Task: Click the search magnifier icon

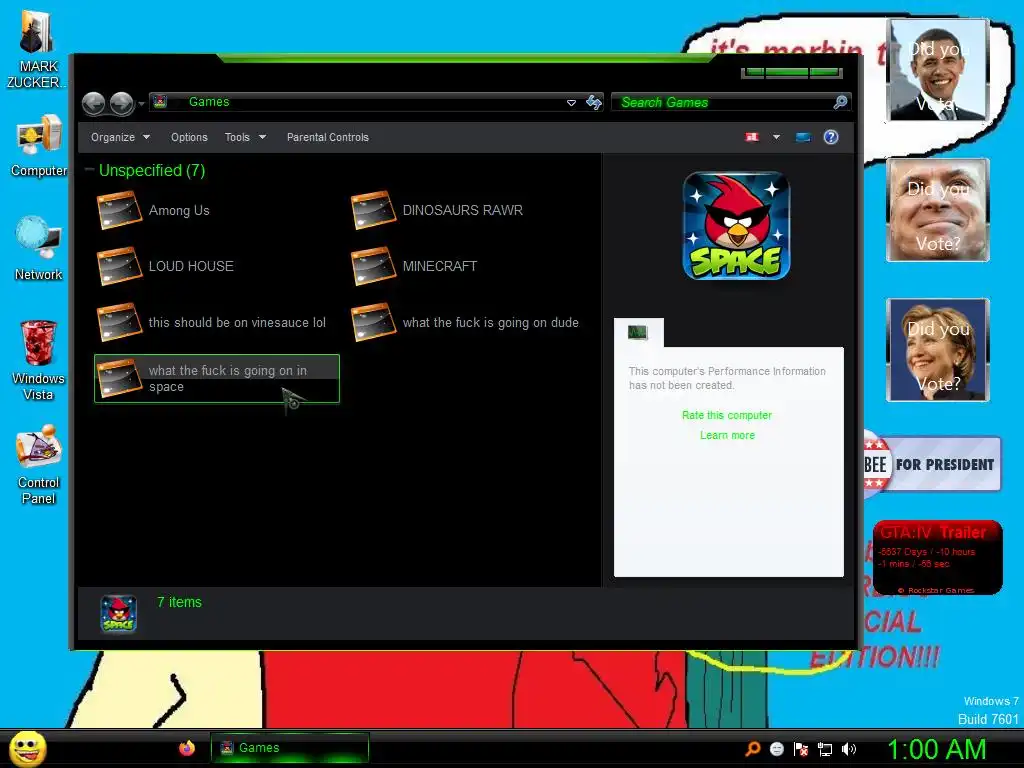Action: coord(840,102)
